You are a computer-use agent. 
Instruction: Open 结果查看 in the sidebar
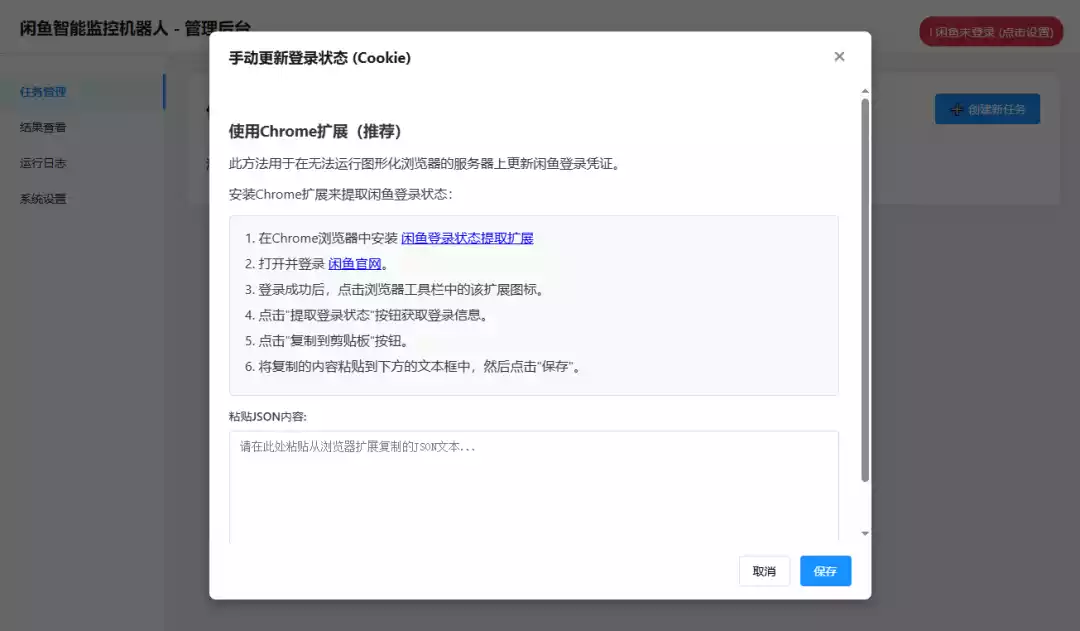click(x=43, y=128)
